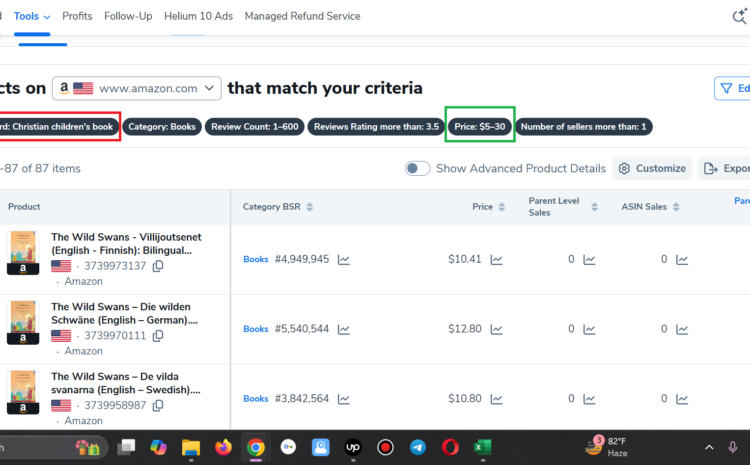Open Parent Level Sales chart for Finnish edition
The image size is (750, 465).
pos(589,260)
